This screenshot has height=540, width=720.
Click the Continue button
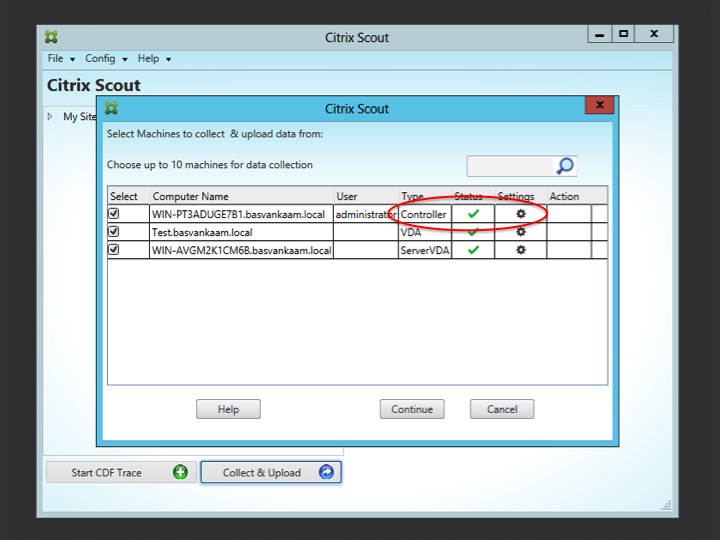click(x=412, y=409)
